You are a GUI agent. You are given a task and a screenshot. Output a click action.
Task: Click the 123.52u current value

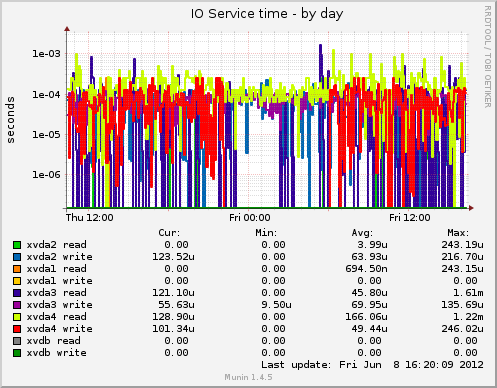173,257
